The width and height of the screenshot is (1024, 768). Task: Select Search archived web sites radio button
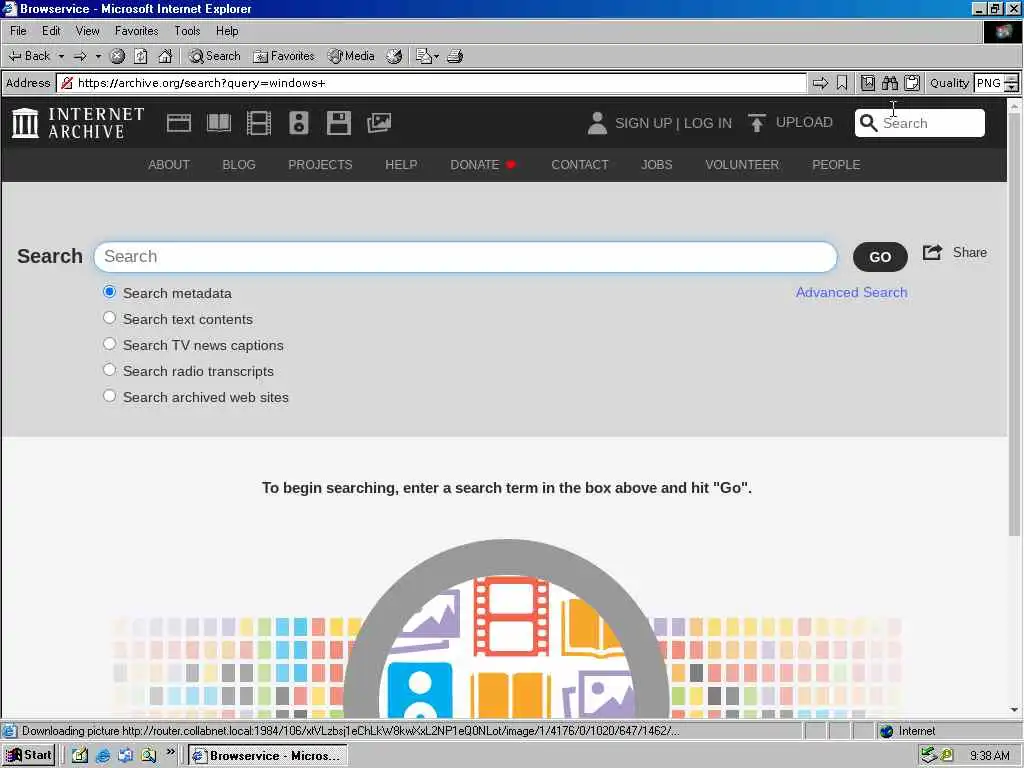coord(110,396)
